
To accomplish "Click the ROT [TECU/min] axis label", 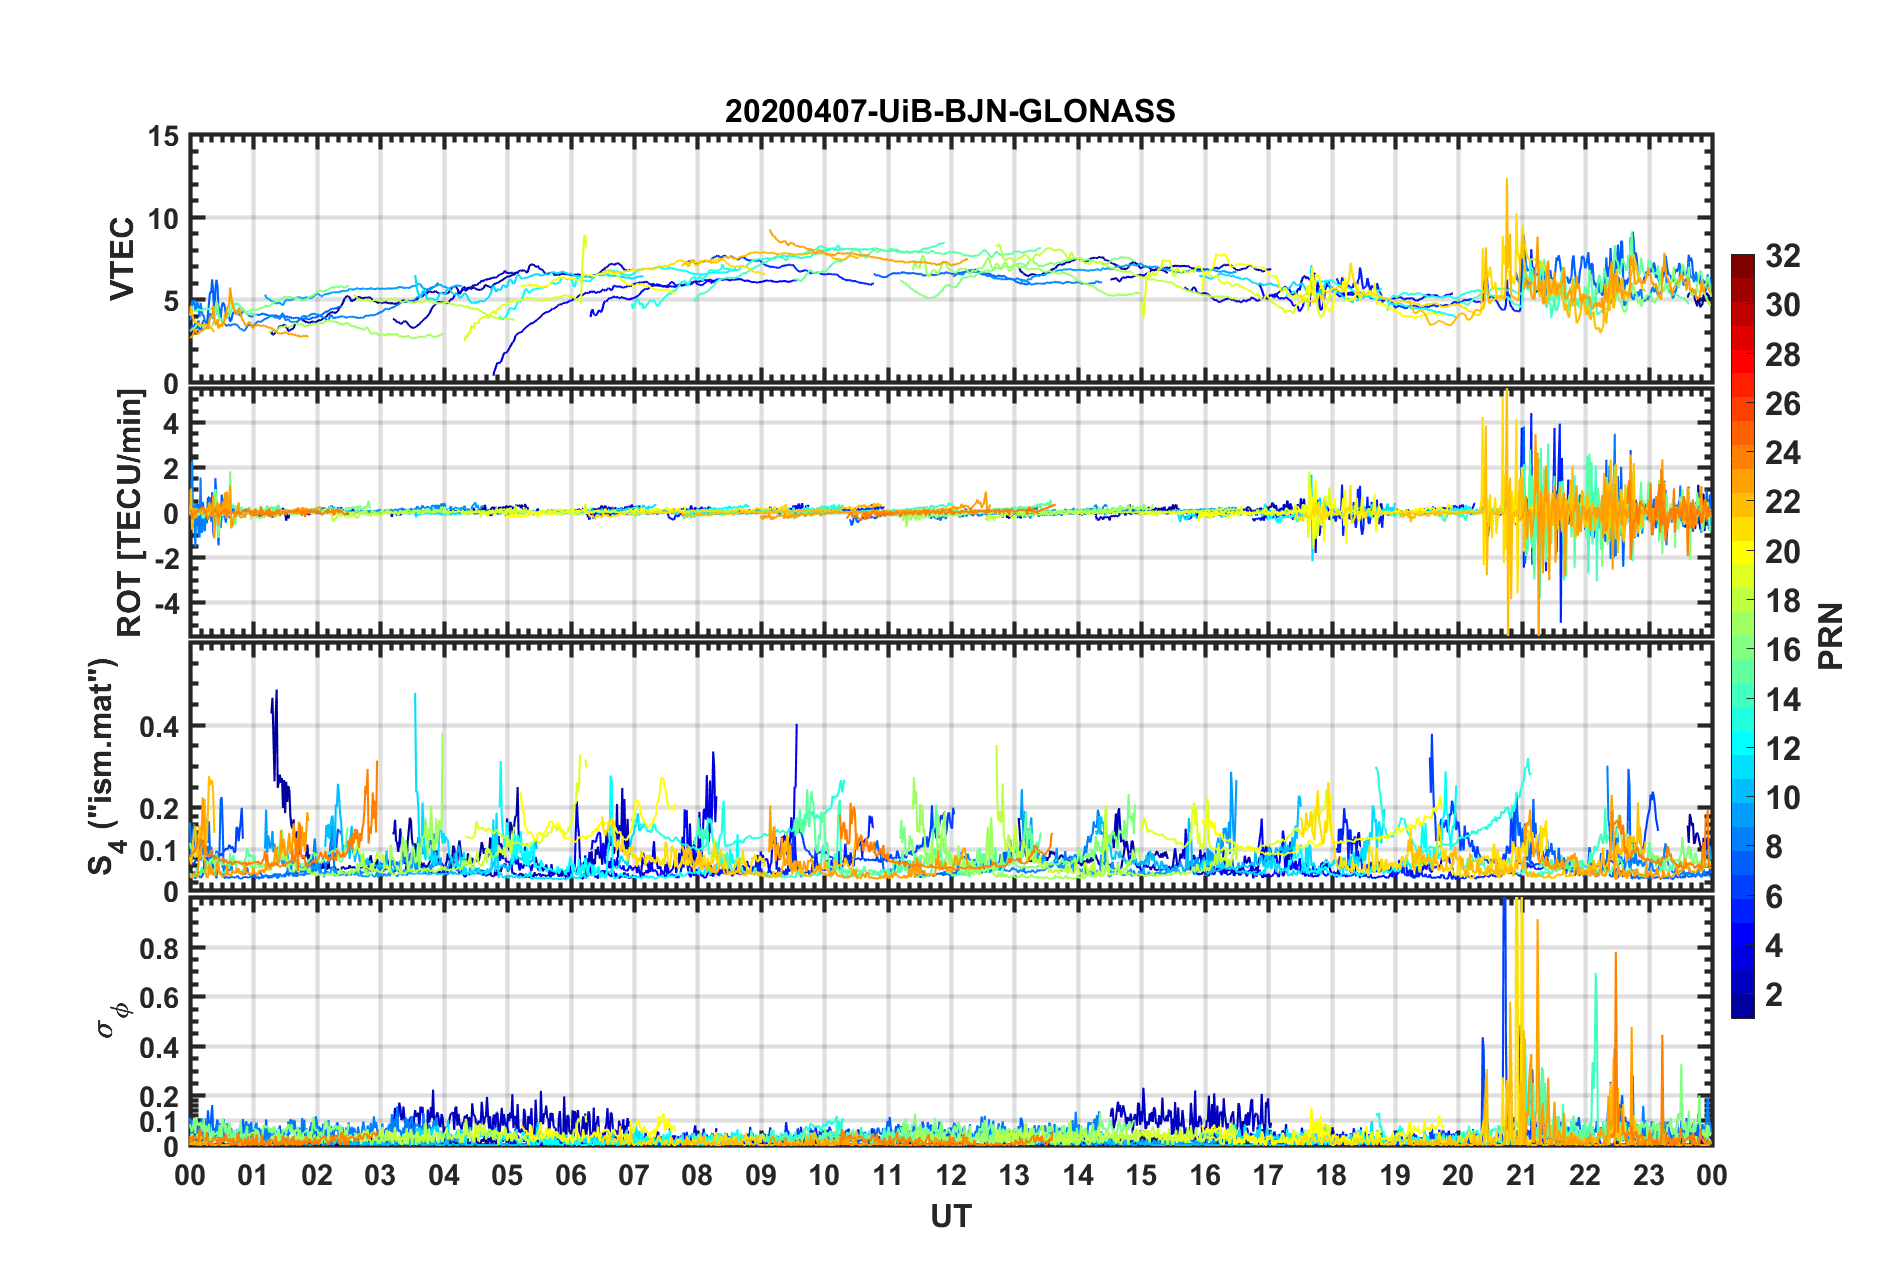I will (130, 513).
